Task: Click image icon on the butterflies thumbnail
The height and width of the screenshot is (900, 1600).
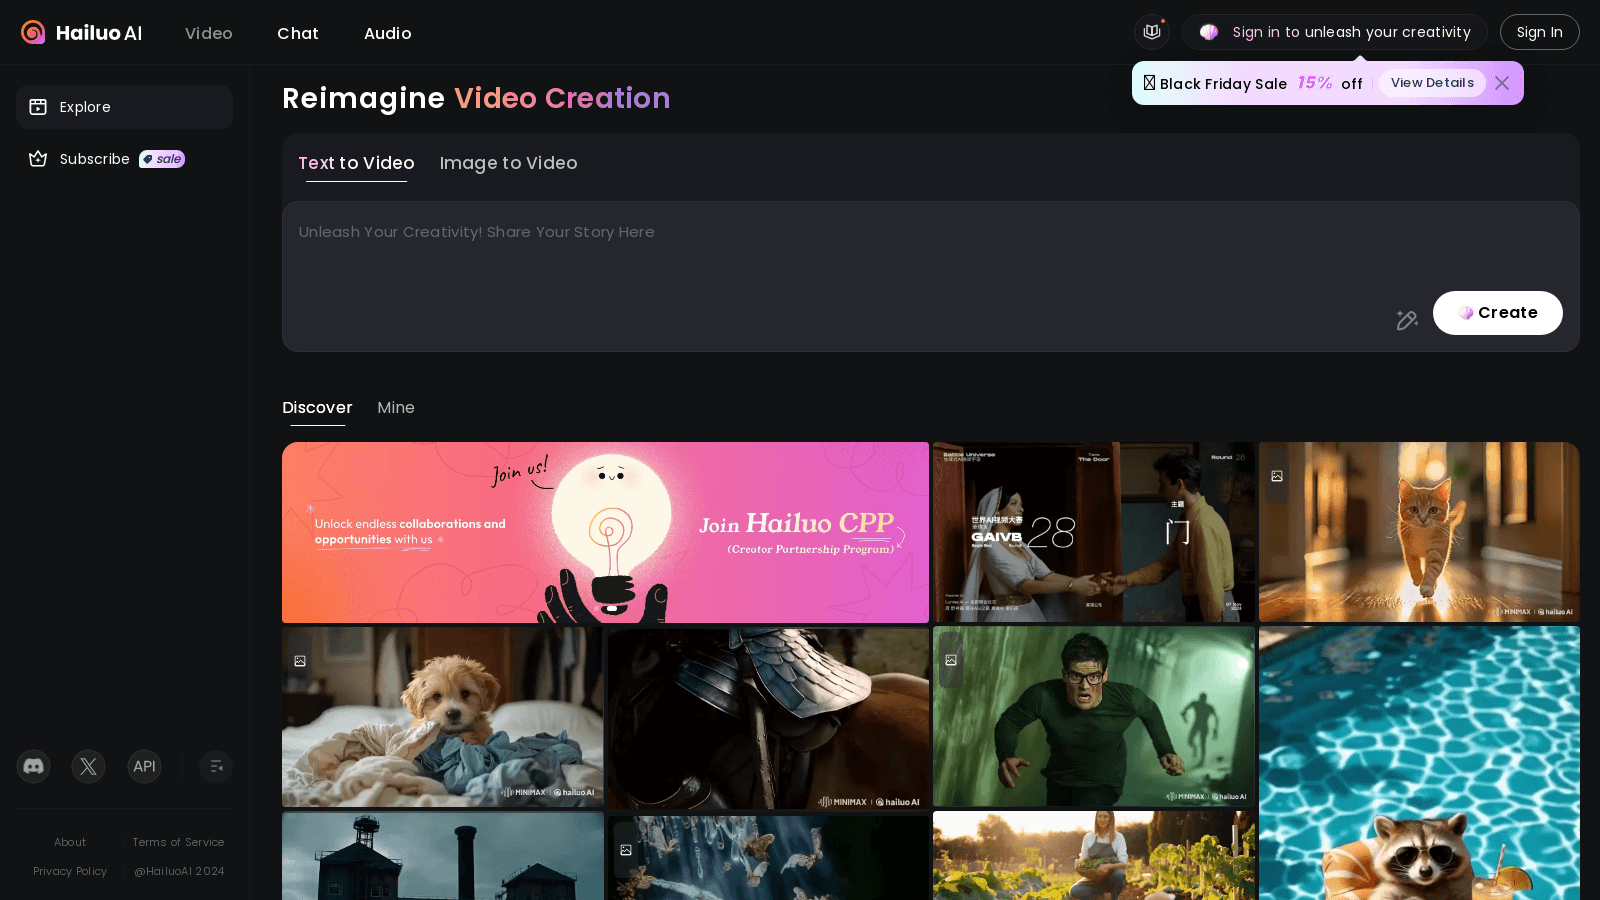Action: pos(626,850)
